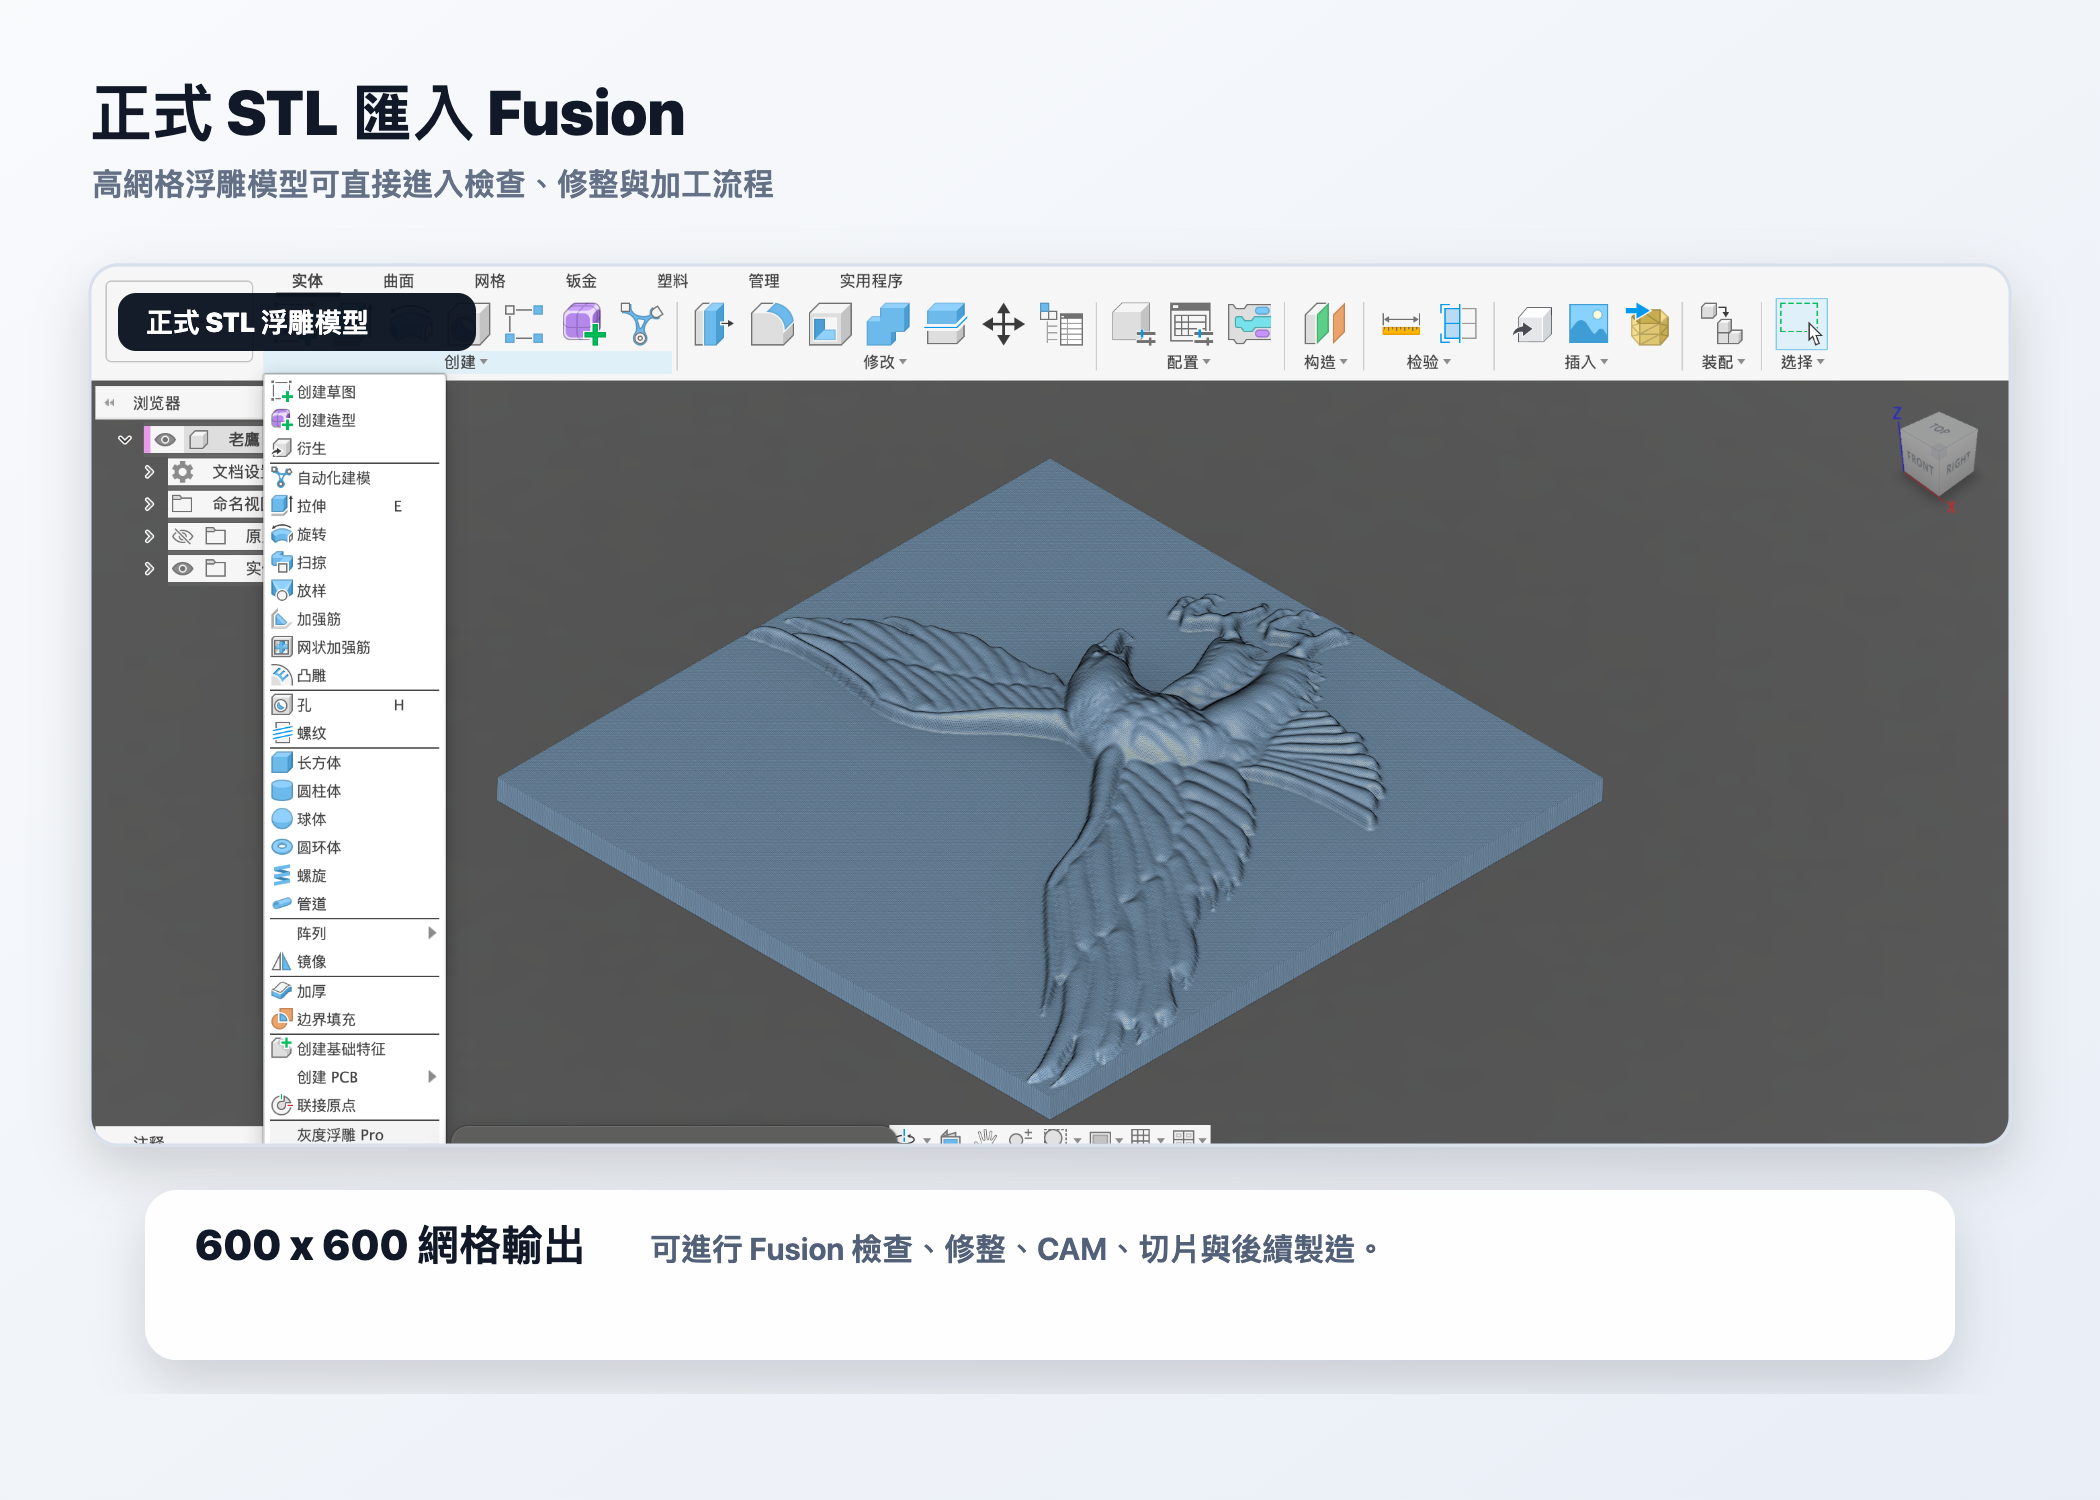Collapse the 老鹰 root tree node
The width and height of the screenshot is (2100, 1500).
(125, 439)
